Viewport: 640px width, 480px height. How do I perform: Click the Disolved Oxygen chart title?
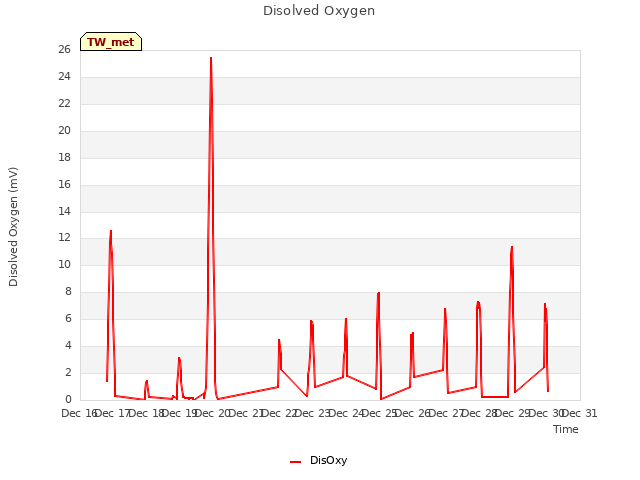[x=319, y=11]
